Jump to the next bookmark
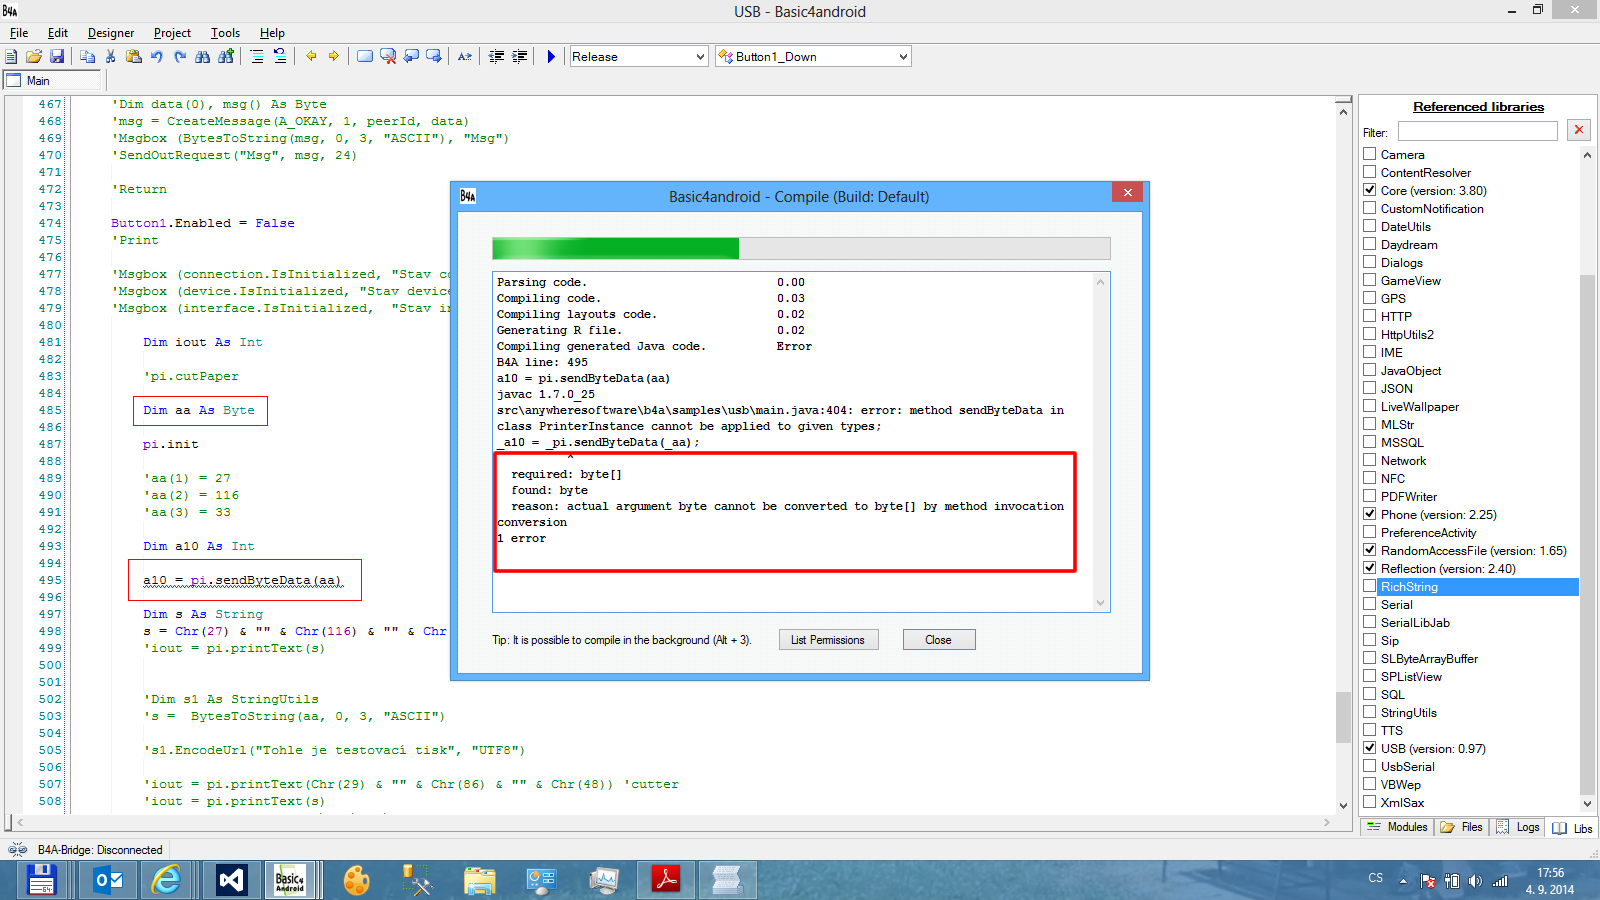Image resolution: width=1600 pixels, height=900 pixels. click(x=434, y=57)
